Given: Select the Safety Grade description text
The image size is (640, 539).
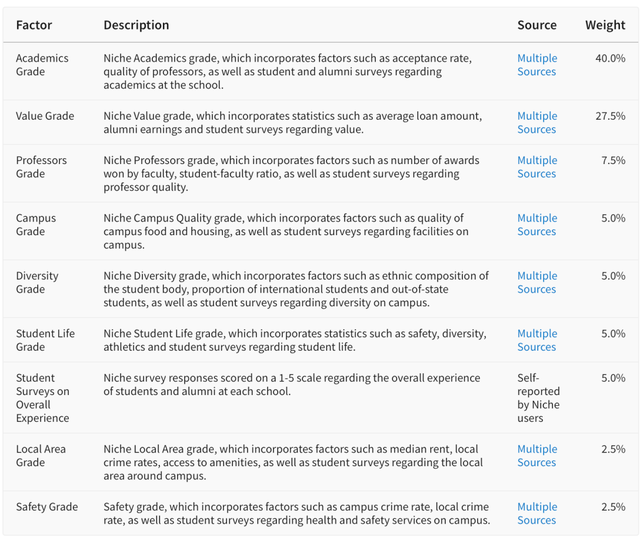Looking at the screenshot, I should coord(297,513).
